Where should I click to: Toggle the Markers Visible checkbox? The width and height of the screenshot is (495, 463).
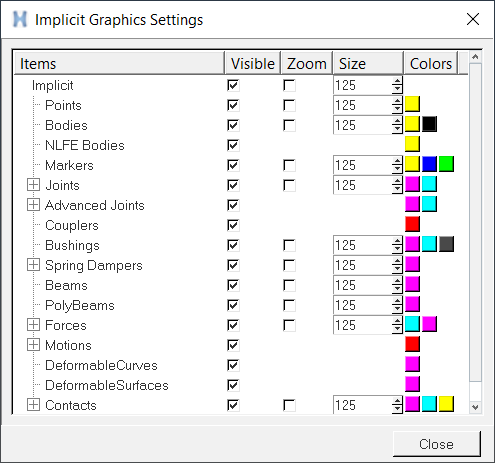(233, 165)
